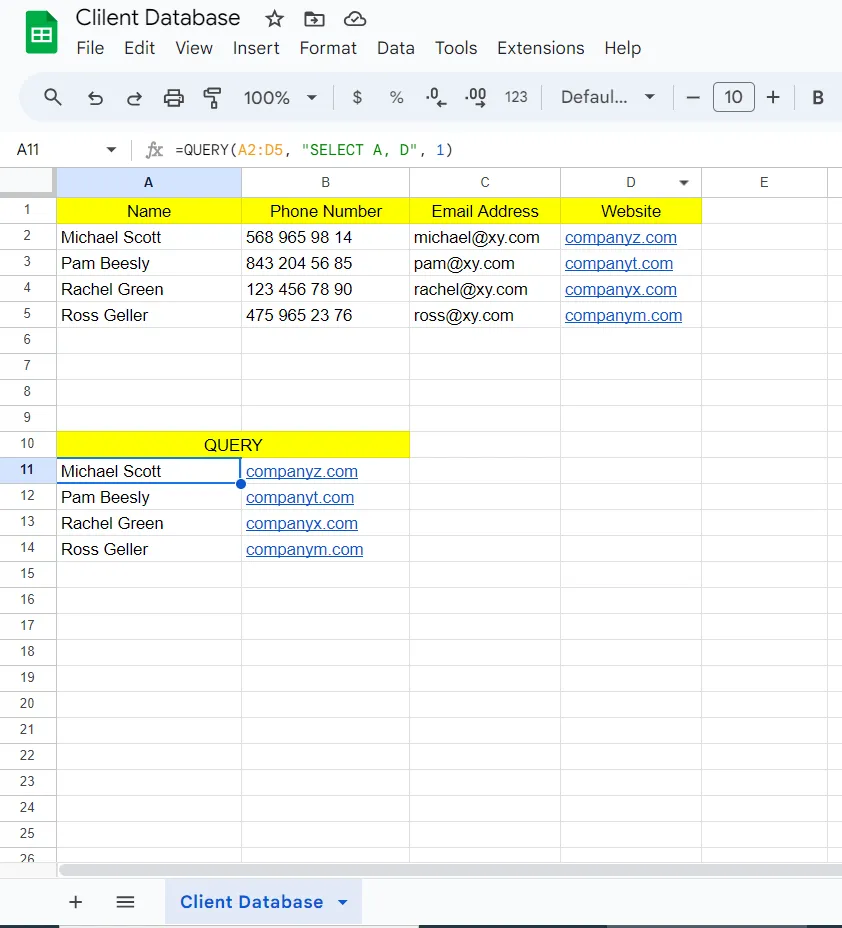Open the File menu
The width and height of the screenshot is (842, 928).
(90, 48)
